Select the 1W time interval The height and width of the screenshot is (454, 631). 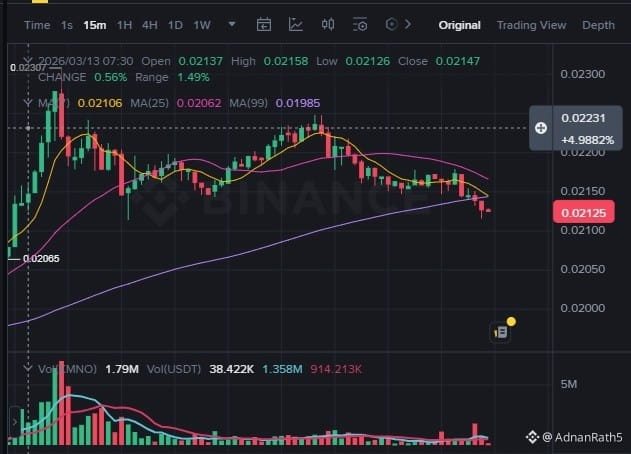tap(202, 25)
